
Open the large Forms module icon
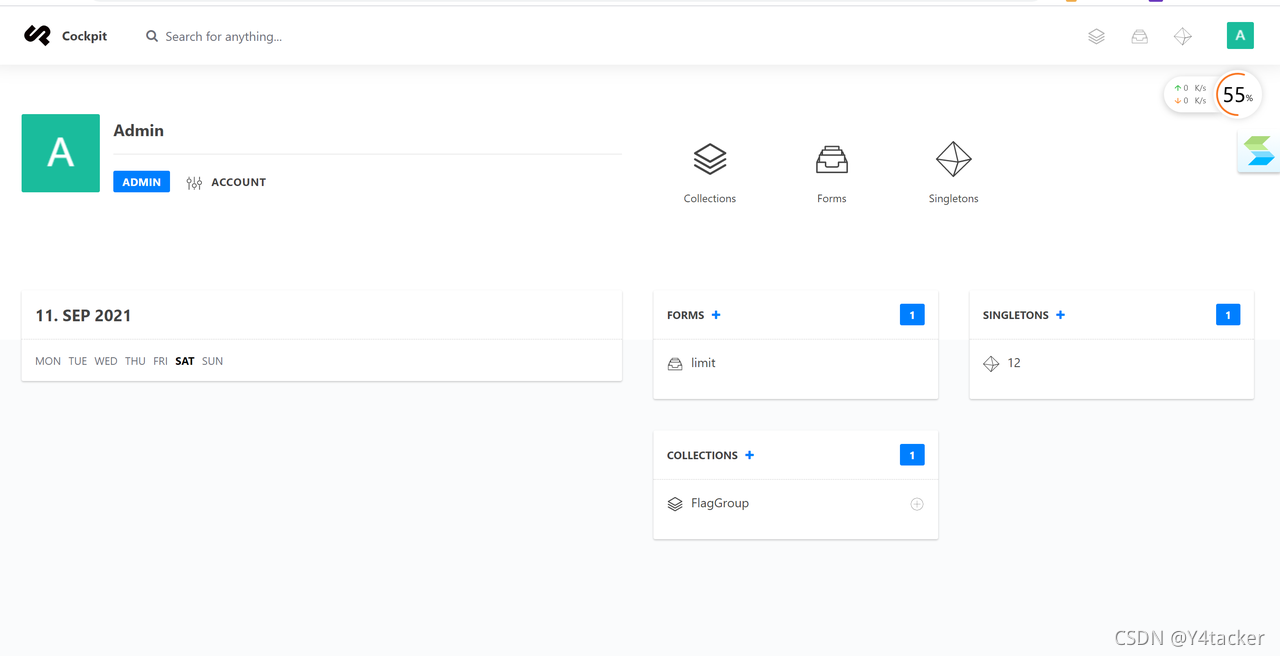pos(832,159)
